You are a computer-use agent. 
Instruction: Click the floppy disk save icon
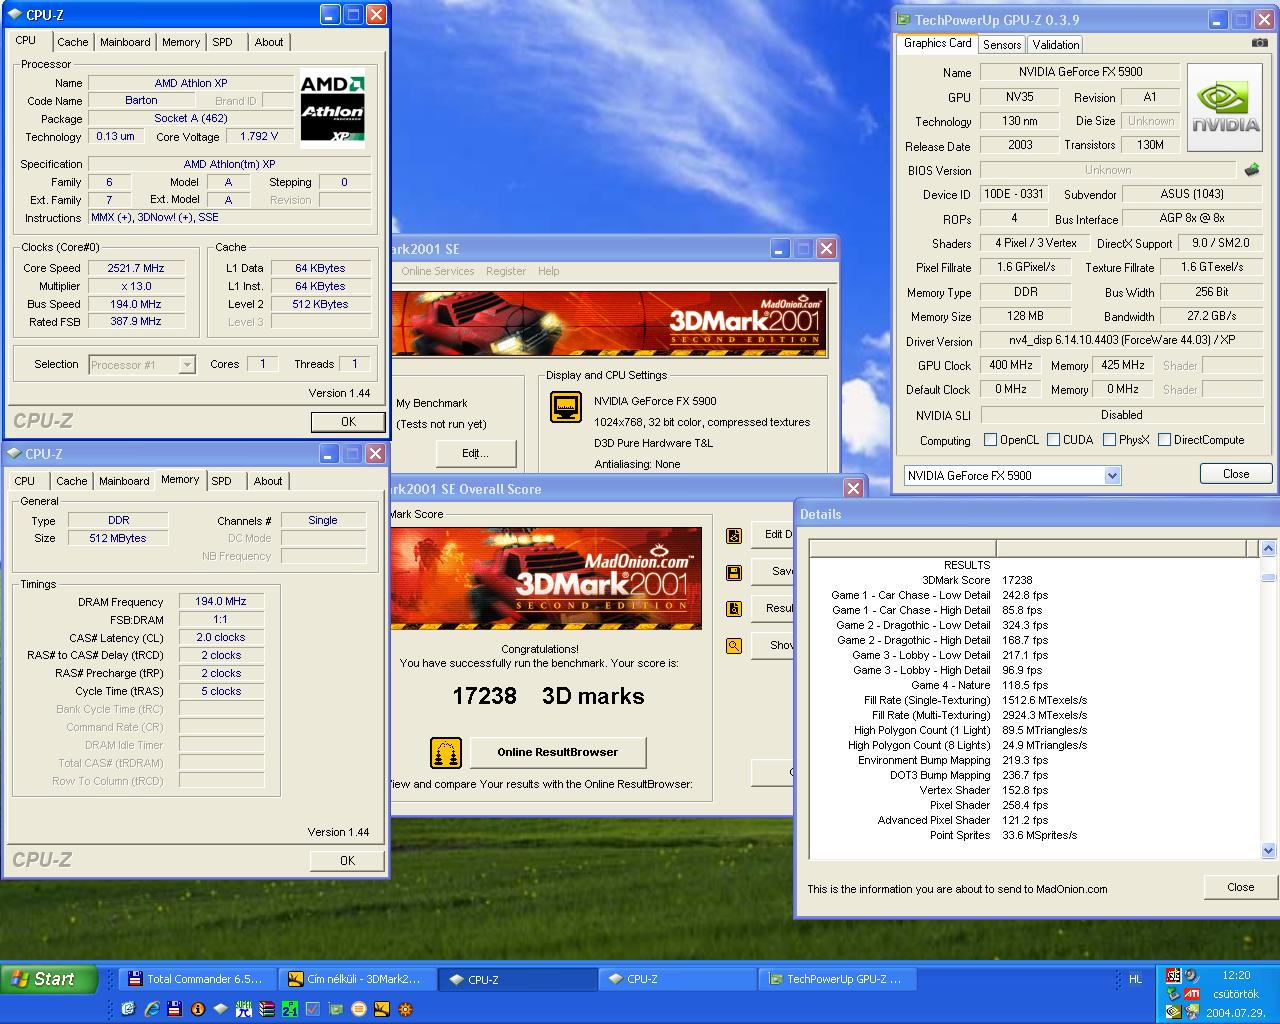[x=734, y=572]
